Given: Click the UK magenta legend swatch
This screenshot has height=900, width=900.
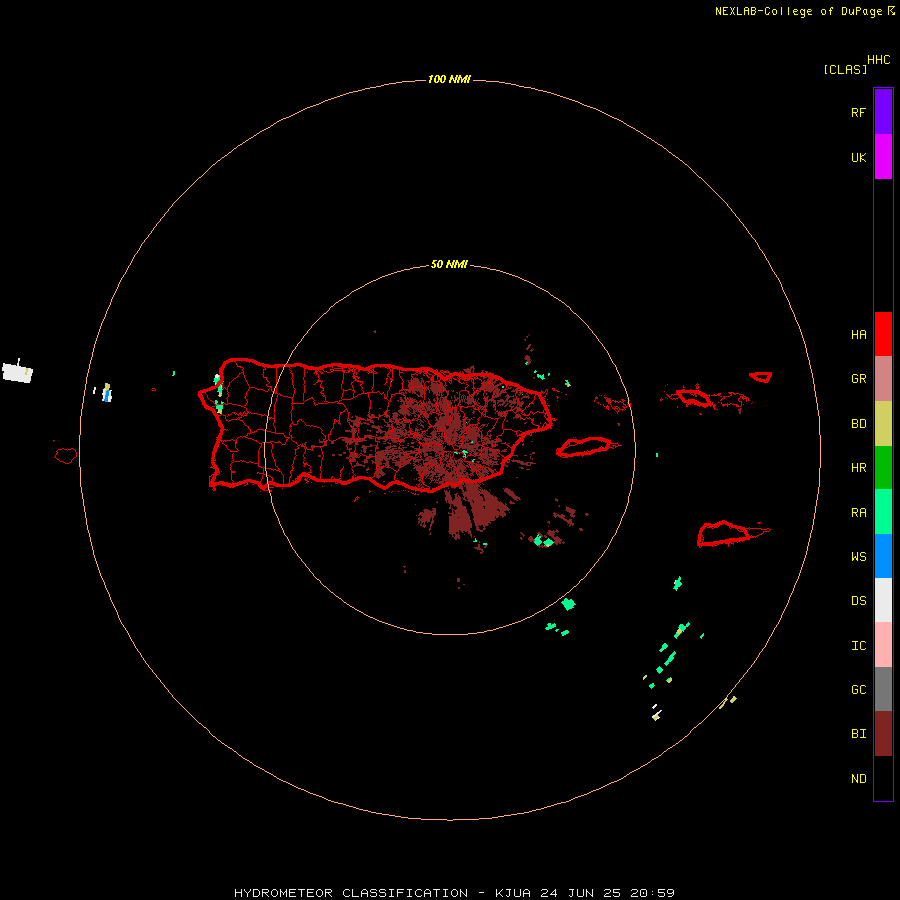Looking at the screenshot, I should [x=883, y=157].
